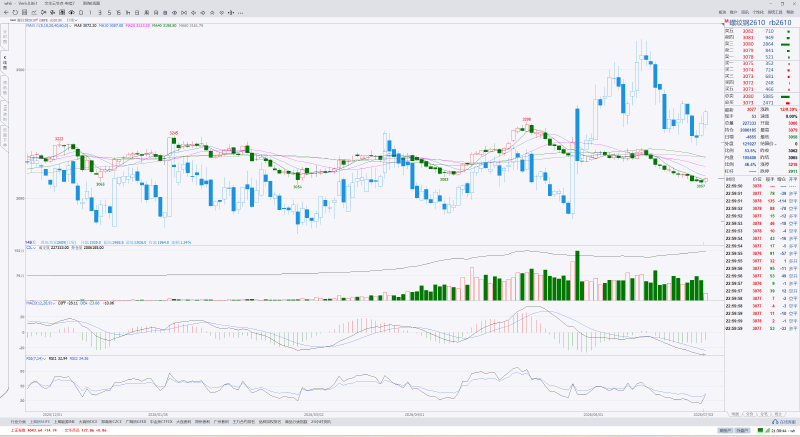Open the 系统工具 menu
This screenshot has height=437, width=800.
tap(775, 12)
